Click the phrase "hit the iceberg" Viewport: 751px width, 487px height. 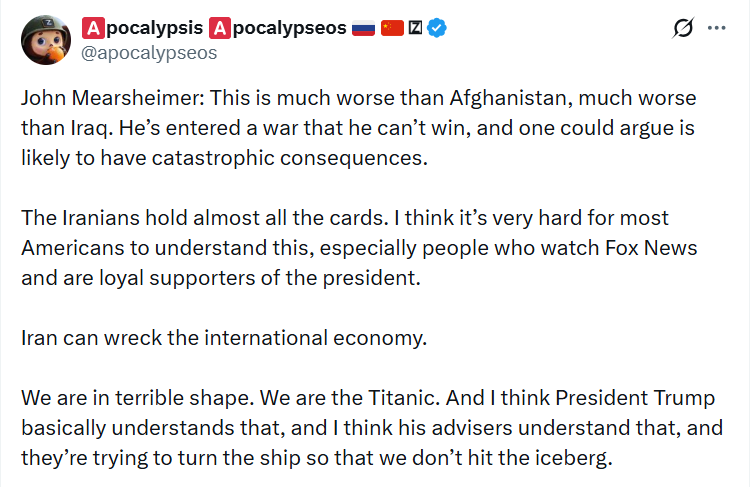tap(557, 458)
